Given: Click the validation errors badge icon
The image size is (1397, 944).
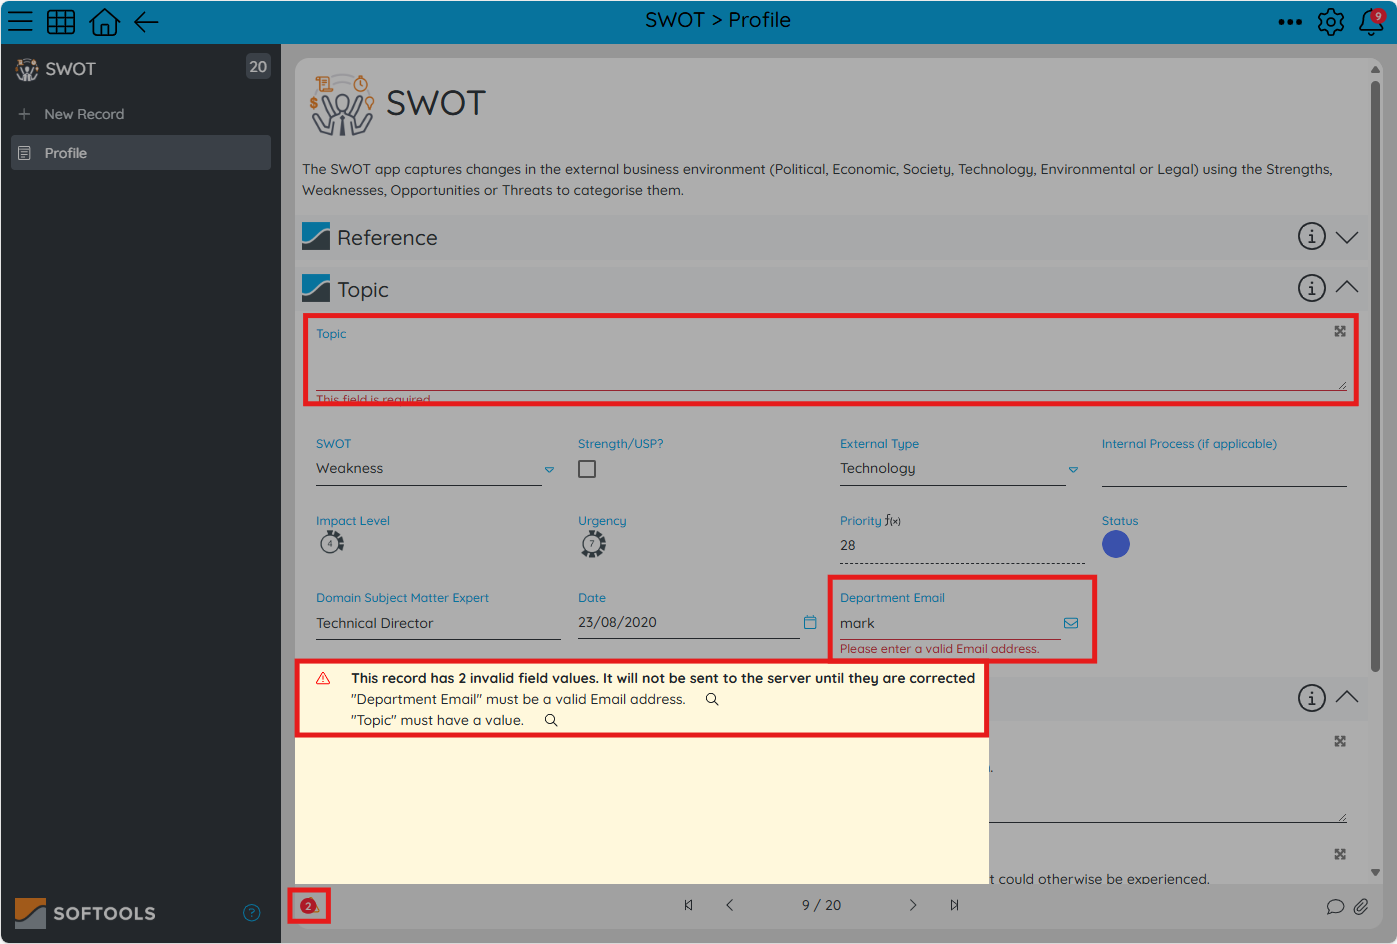Looking at the screenshot, I should 309,906.
